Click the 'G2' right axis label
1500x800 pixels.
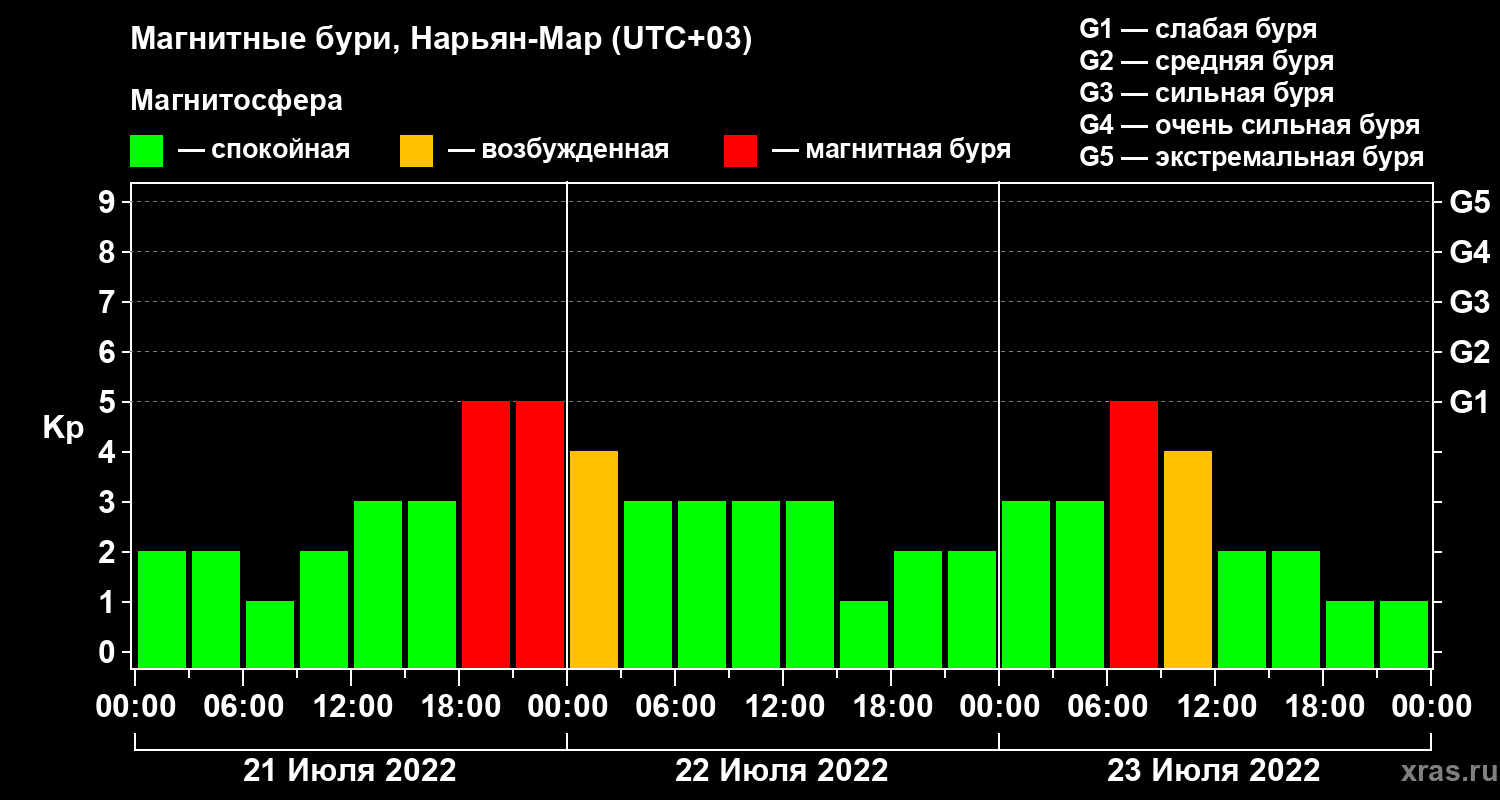point(1469,352)
